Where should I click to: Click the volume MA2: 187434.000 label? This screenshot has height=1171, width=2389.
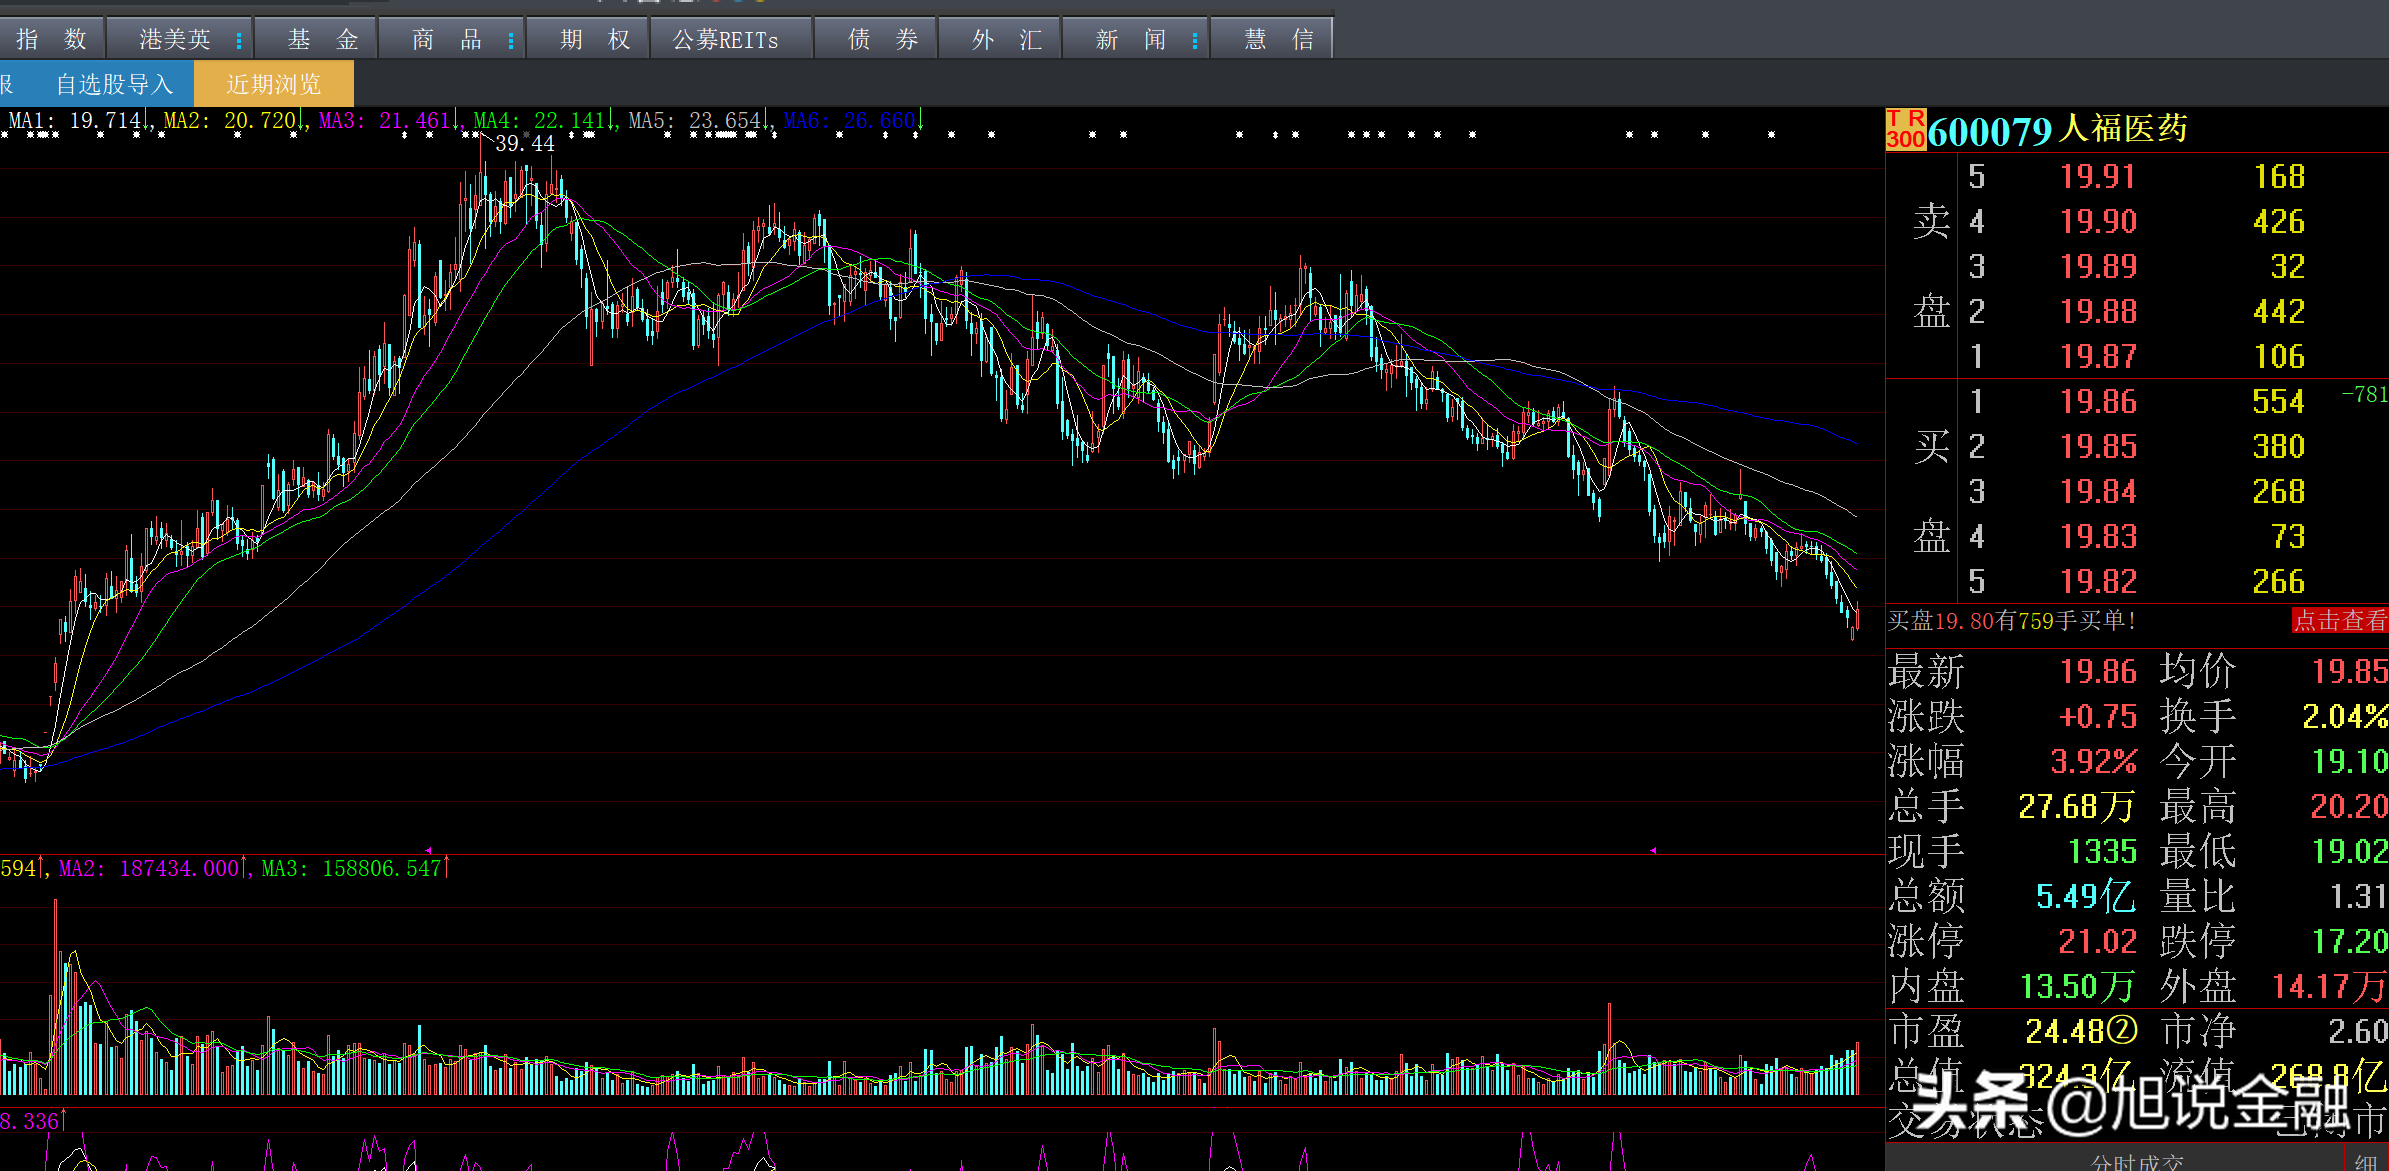pos(150,868)
